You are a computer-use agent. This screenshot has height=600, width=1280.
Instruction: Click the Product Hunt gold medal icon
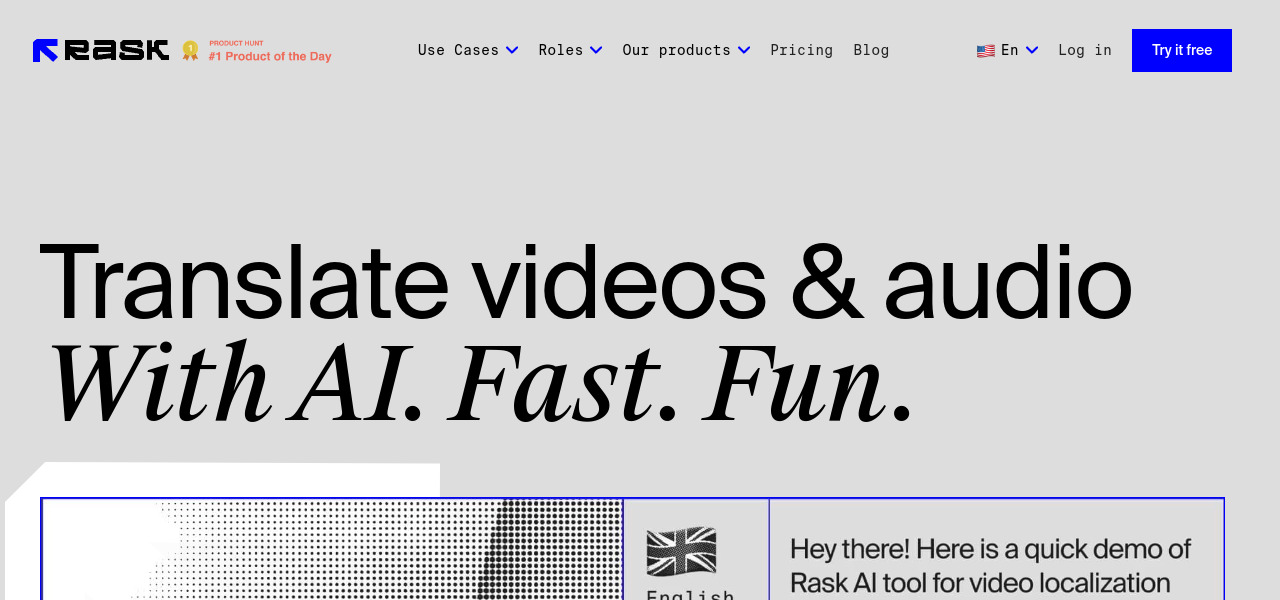pyautogui.click(x=190, y=50)
